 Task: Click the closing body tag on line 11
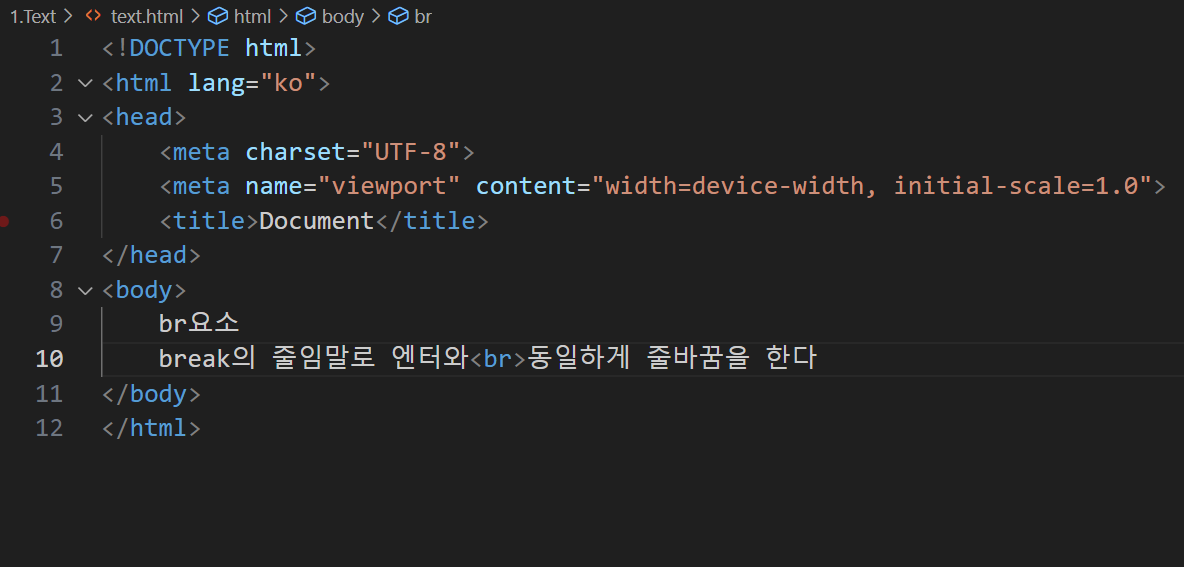click(x=151, y=394)
